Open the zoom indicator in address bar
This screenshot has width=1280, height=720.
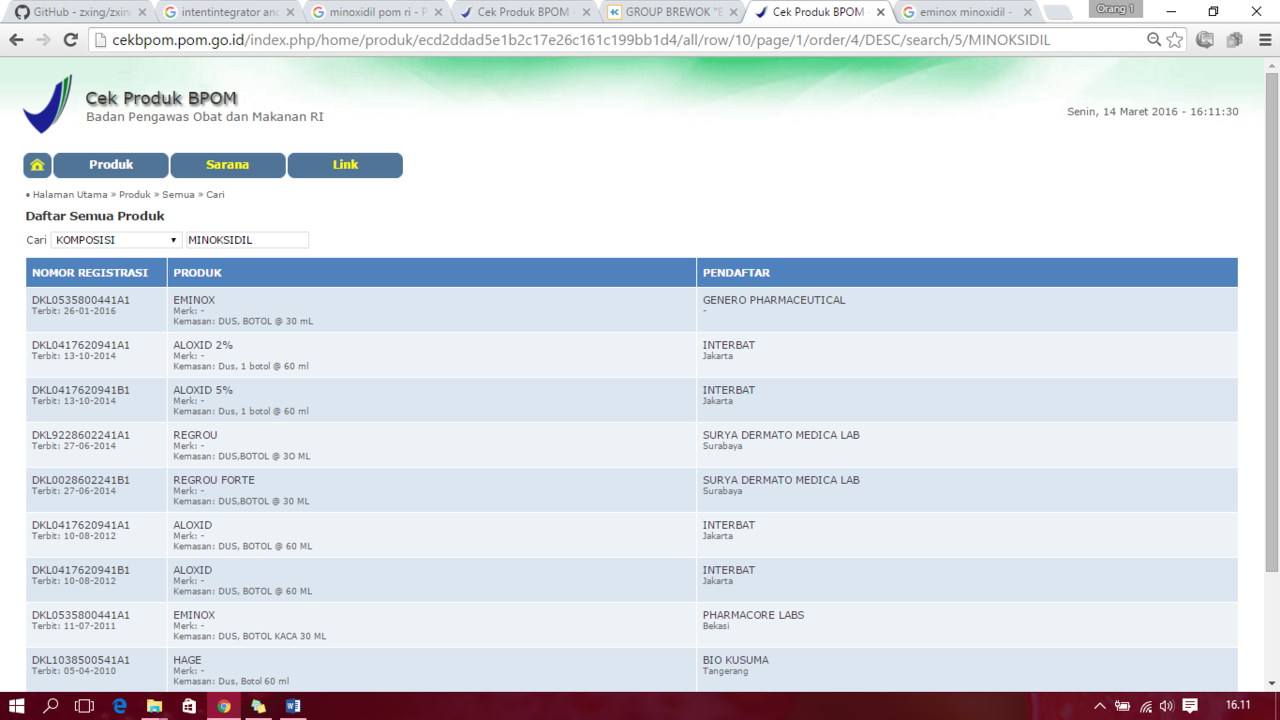pyautogui.click(x=1154, y=40)
